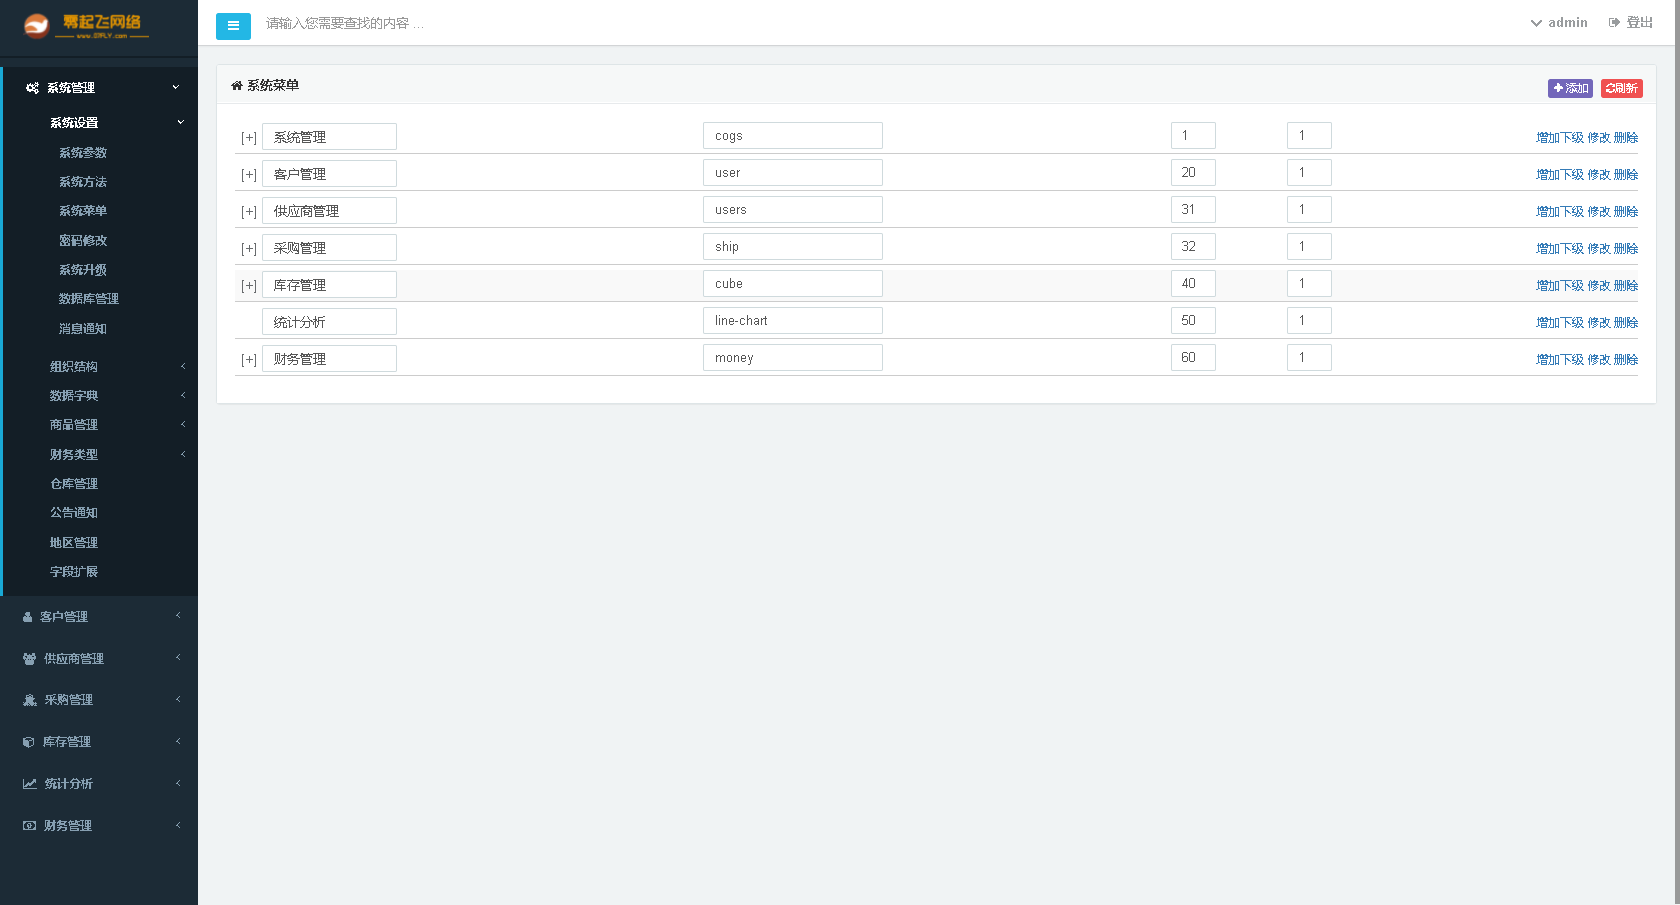Click the 统计分析 line chart icon
This screenshot has width=1680, height=905.
pos(30,784)
